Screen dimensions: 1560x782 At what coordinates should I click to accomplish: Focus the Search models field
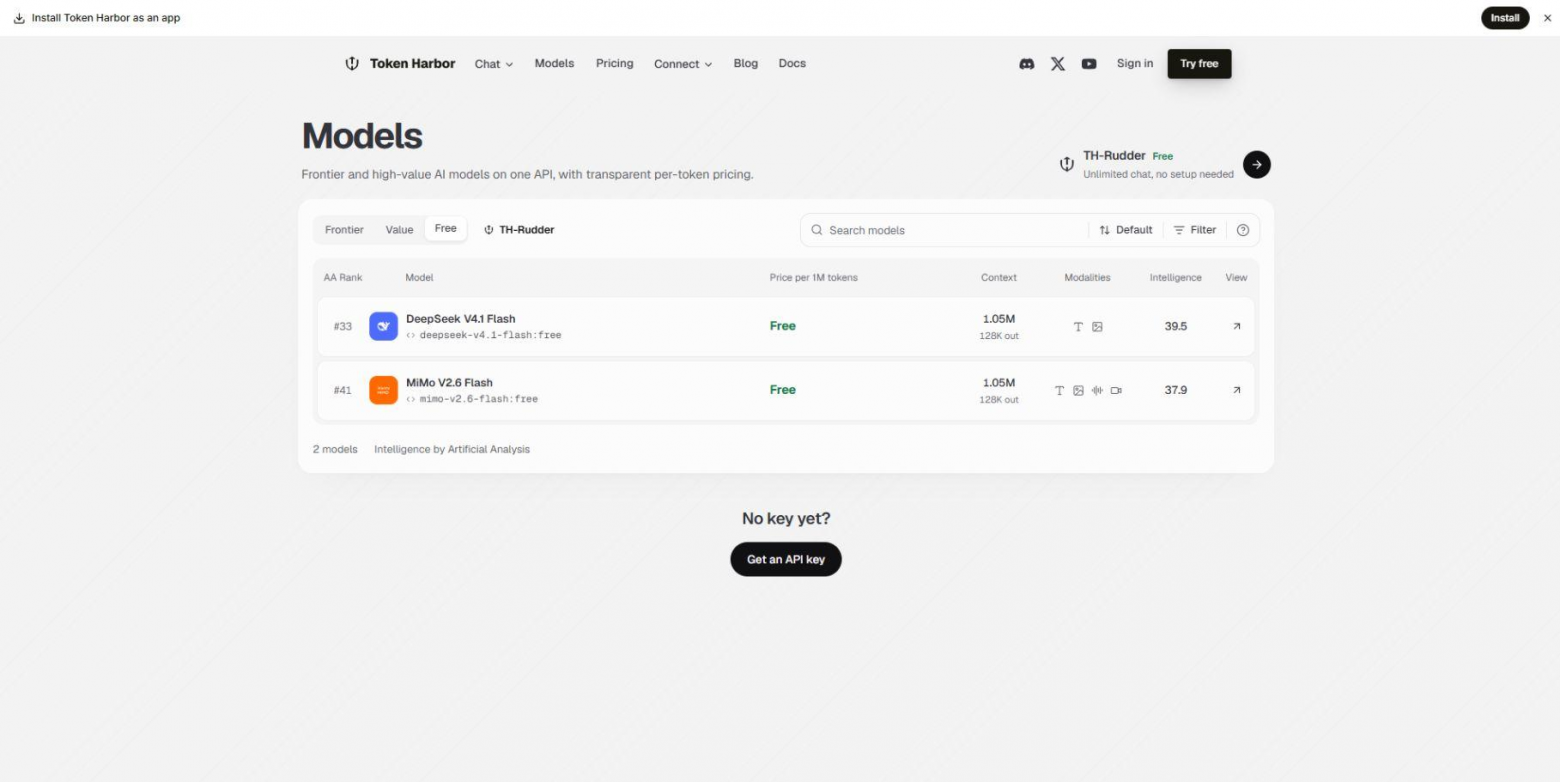tap(944, 230)
